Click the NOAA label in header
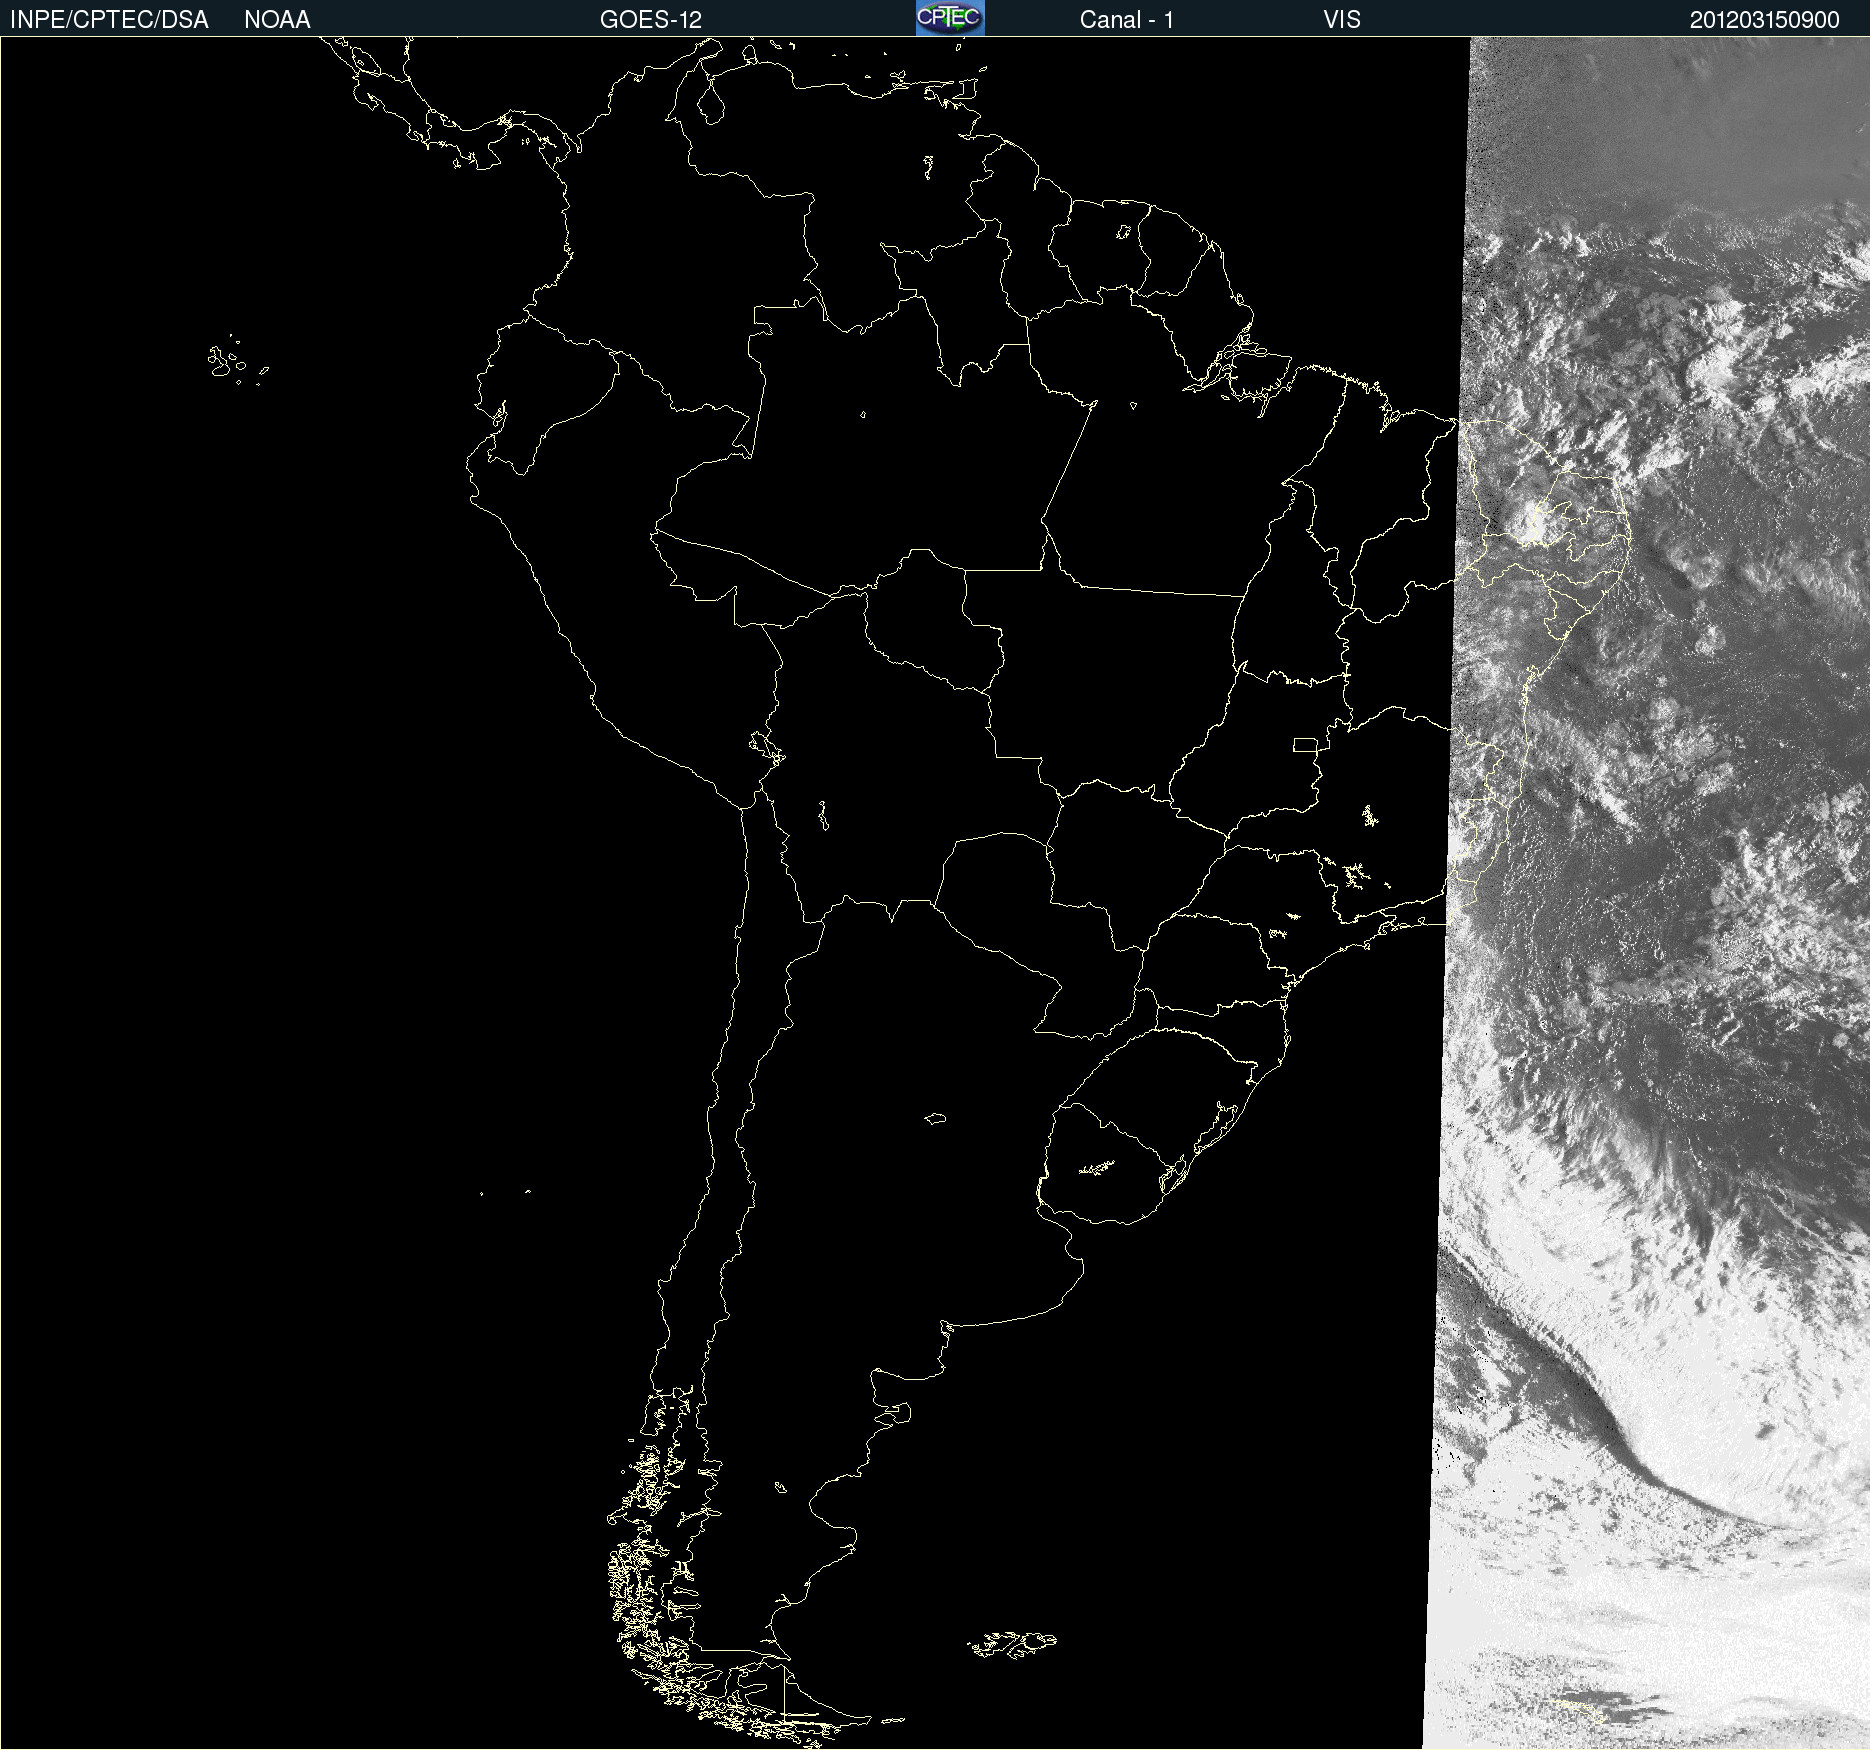1870x1750 pixels. [x=277, y=19]
